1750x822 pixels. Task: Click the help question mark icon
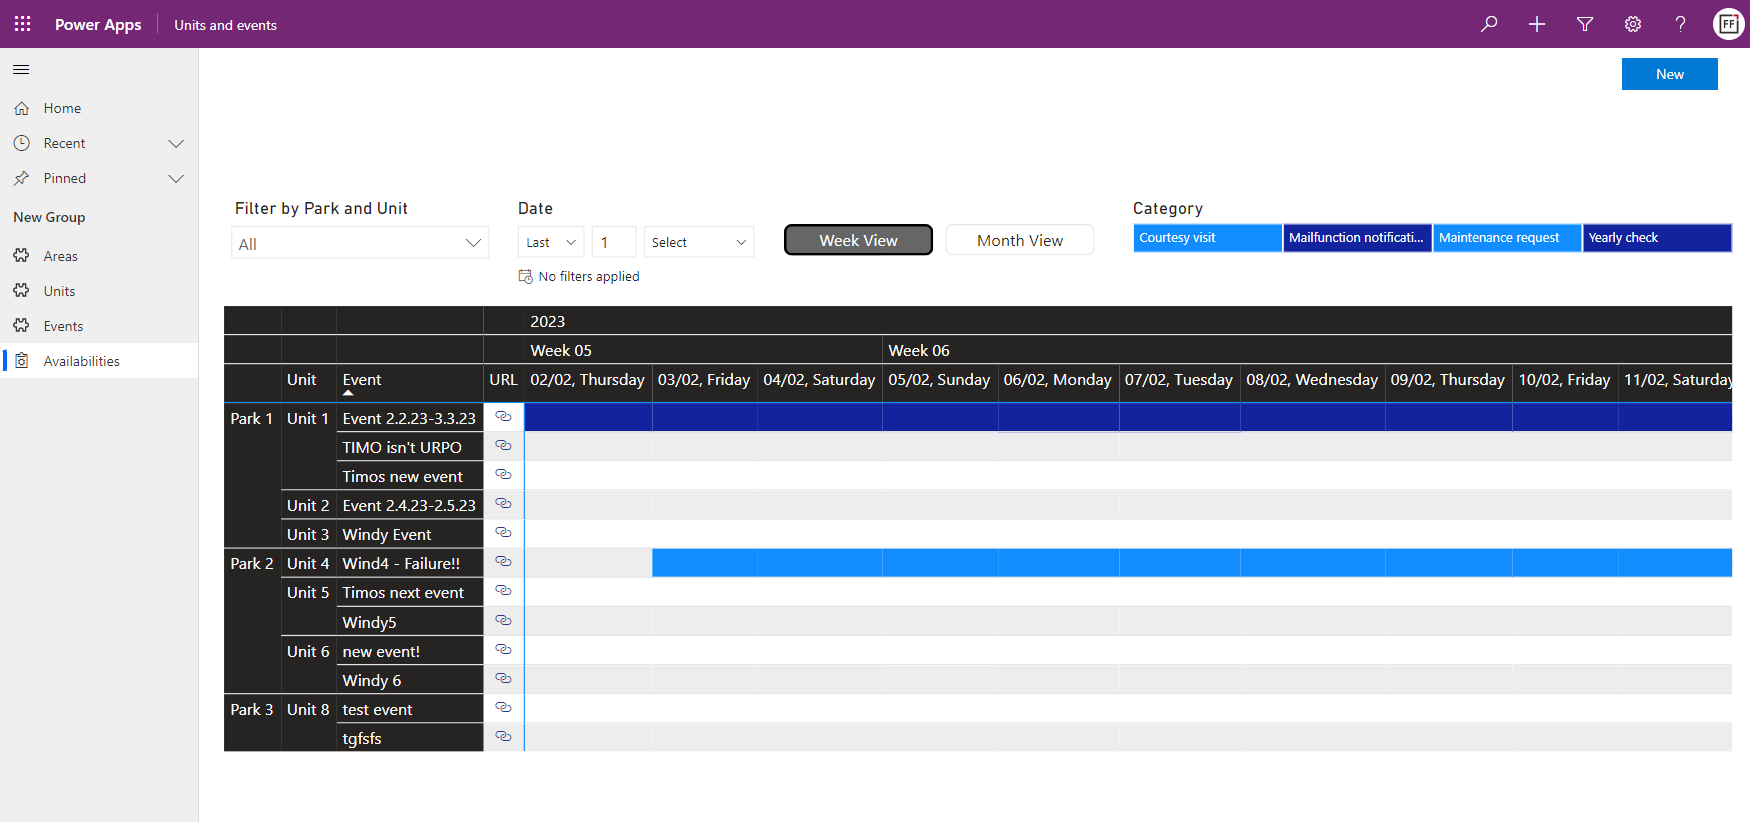[1681, 24]
